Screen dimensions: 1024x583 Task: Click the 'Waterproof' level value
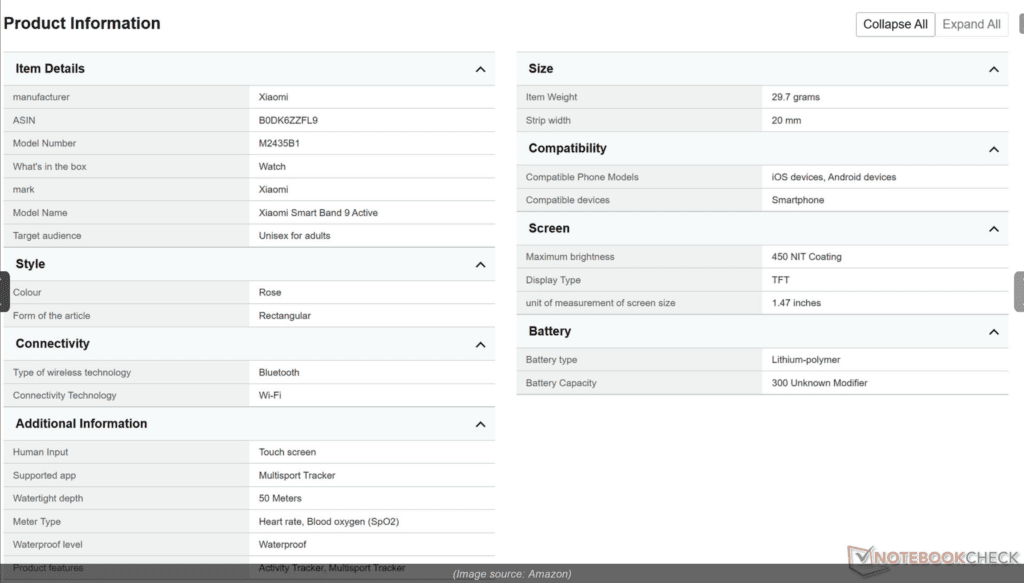point(282,544)
